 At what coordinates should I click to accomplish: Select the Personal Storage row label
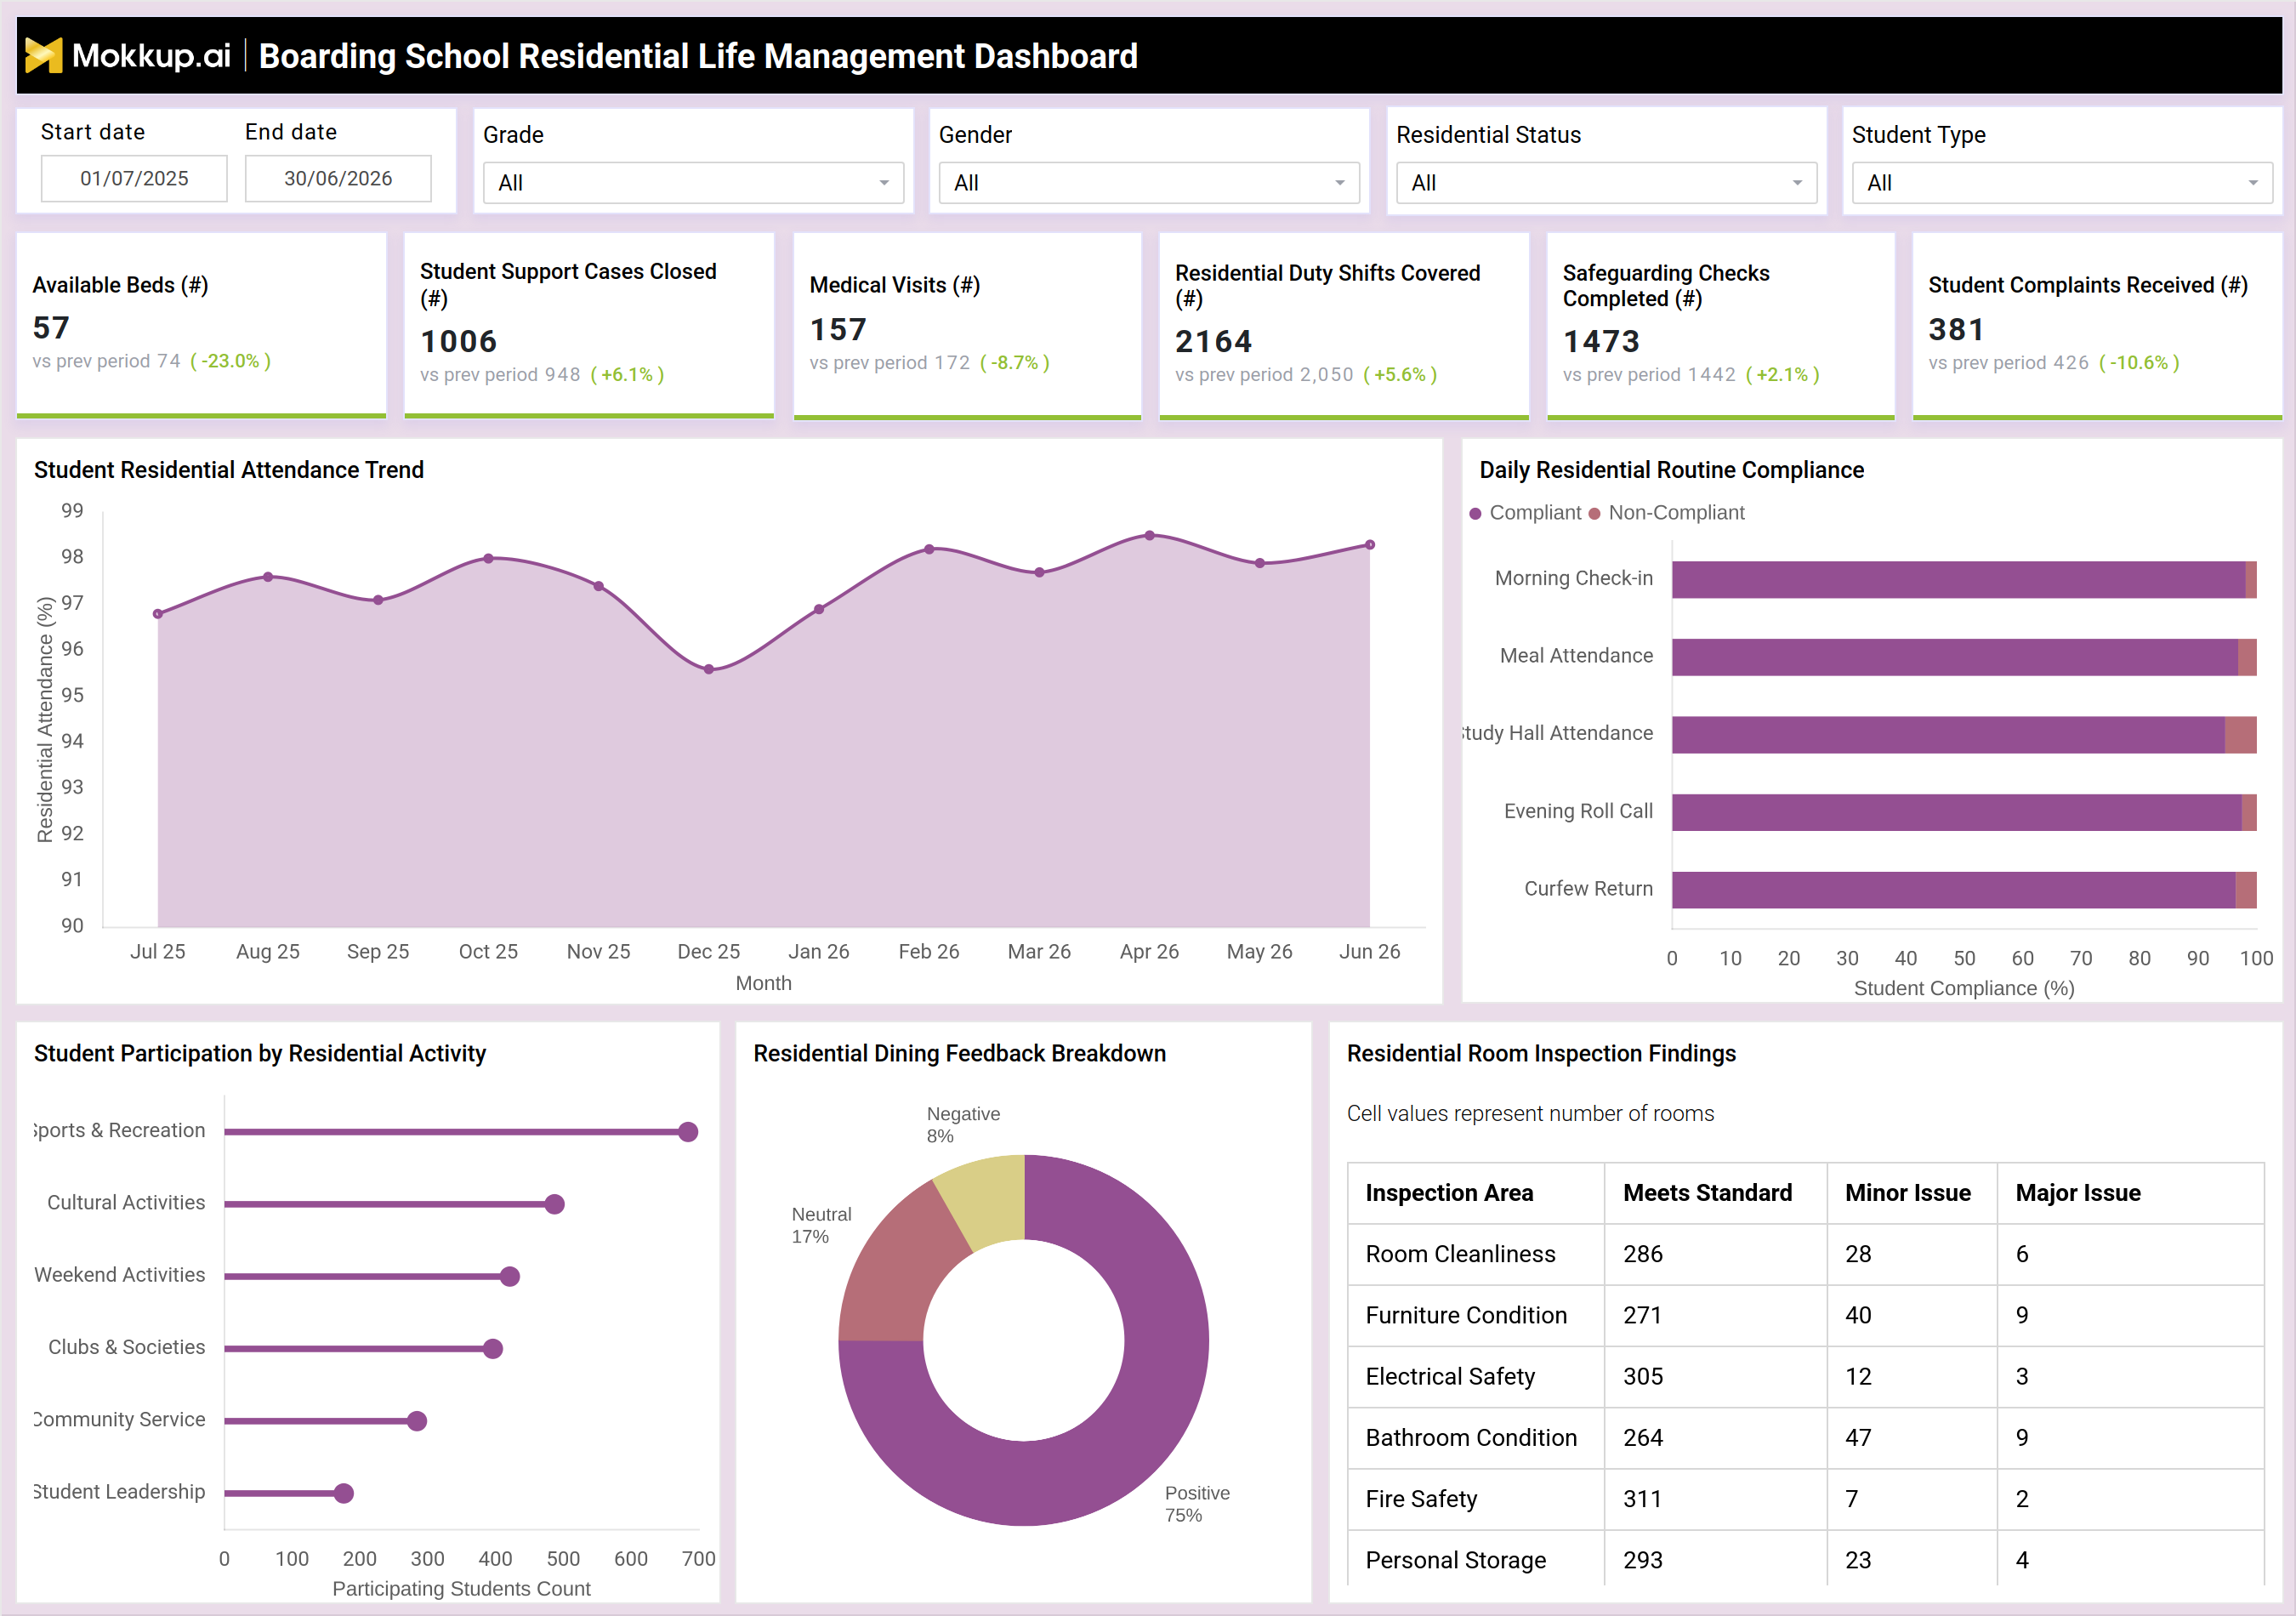click(1455, 1560)
